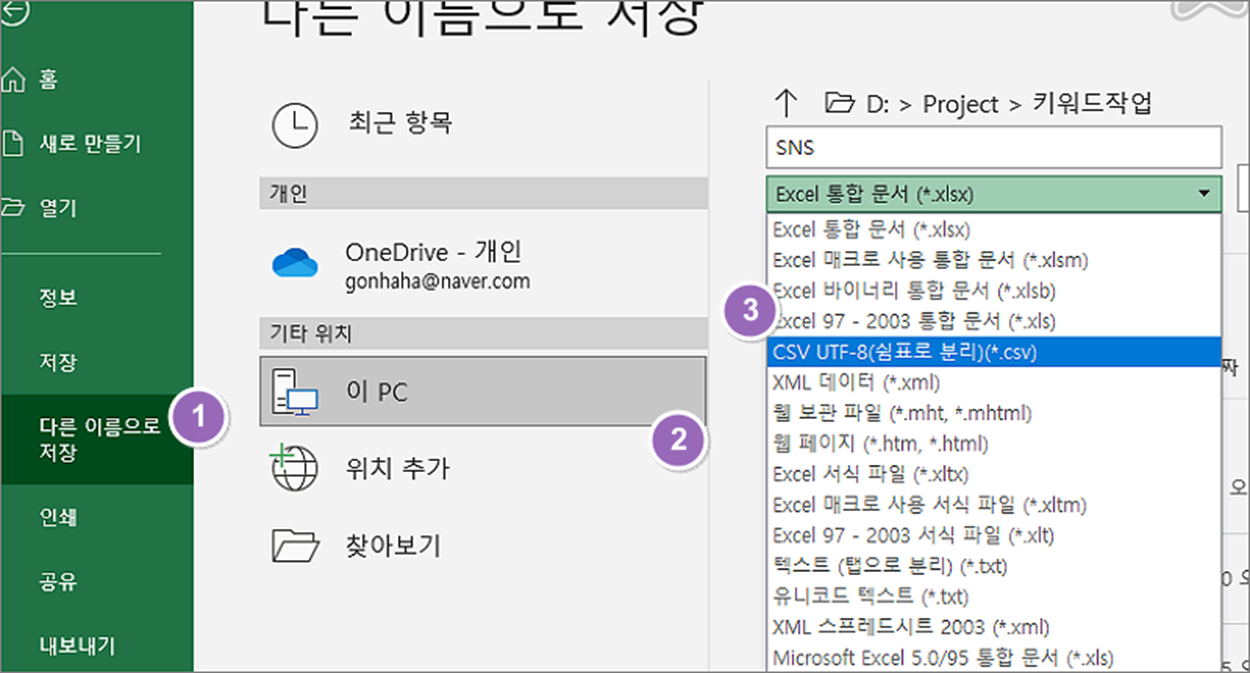
Task: Click the 키워드작업 path segment
Action: click(x=1090, y=104)
